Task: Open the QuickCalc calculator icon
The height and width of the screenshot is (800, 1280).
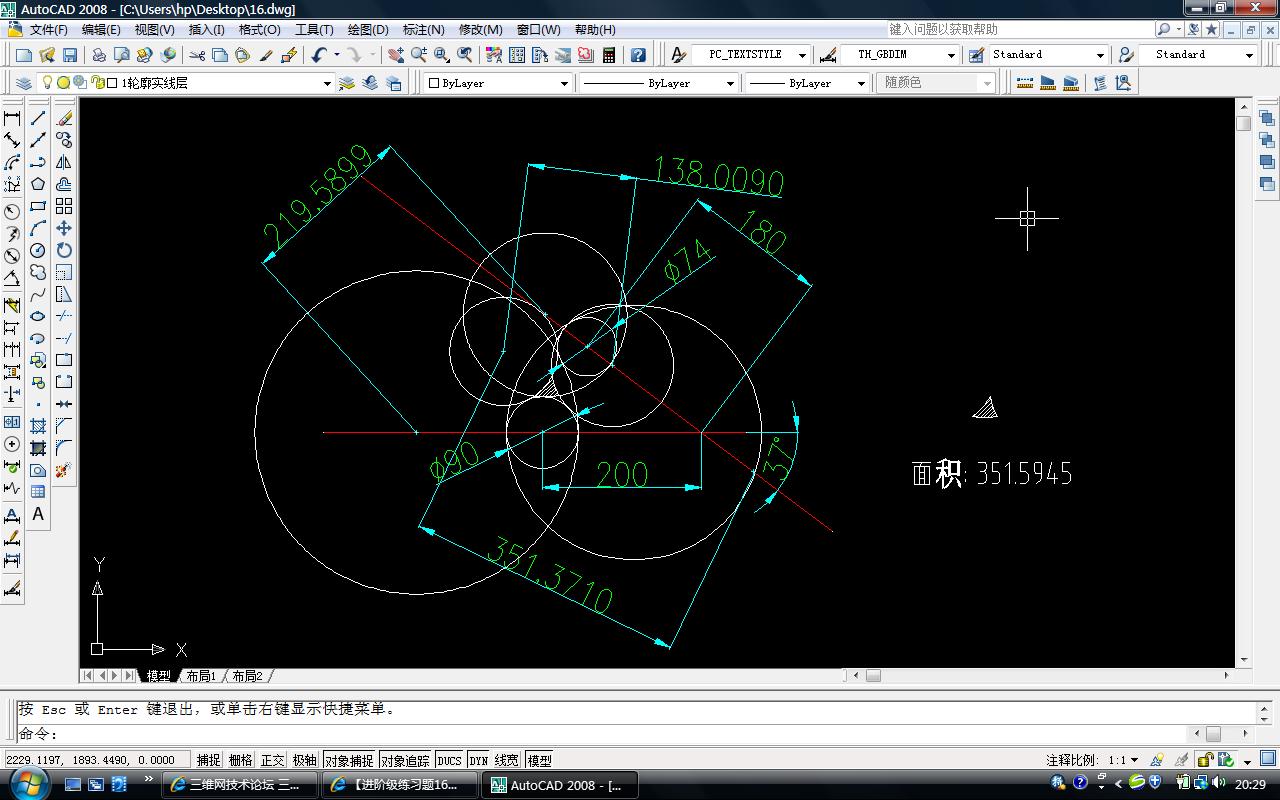Action: tap(609, 55)
